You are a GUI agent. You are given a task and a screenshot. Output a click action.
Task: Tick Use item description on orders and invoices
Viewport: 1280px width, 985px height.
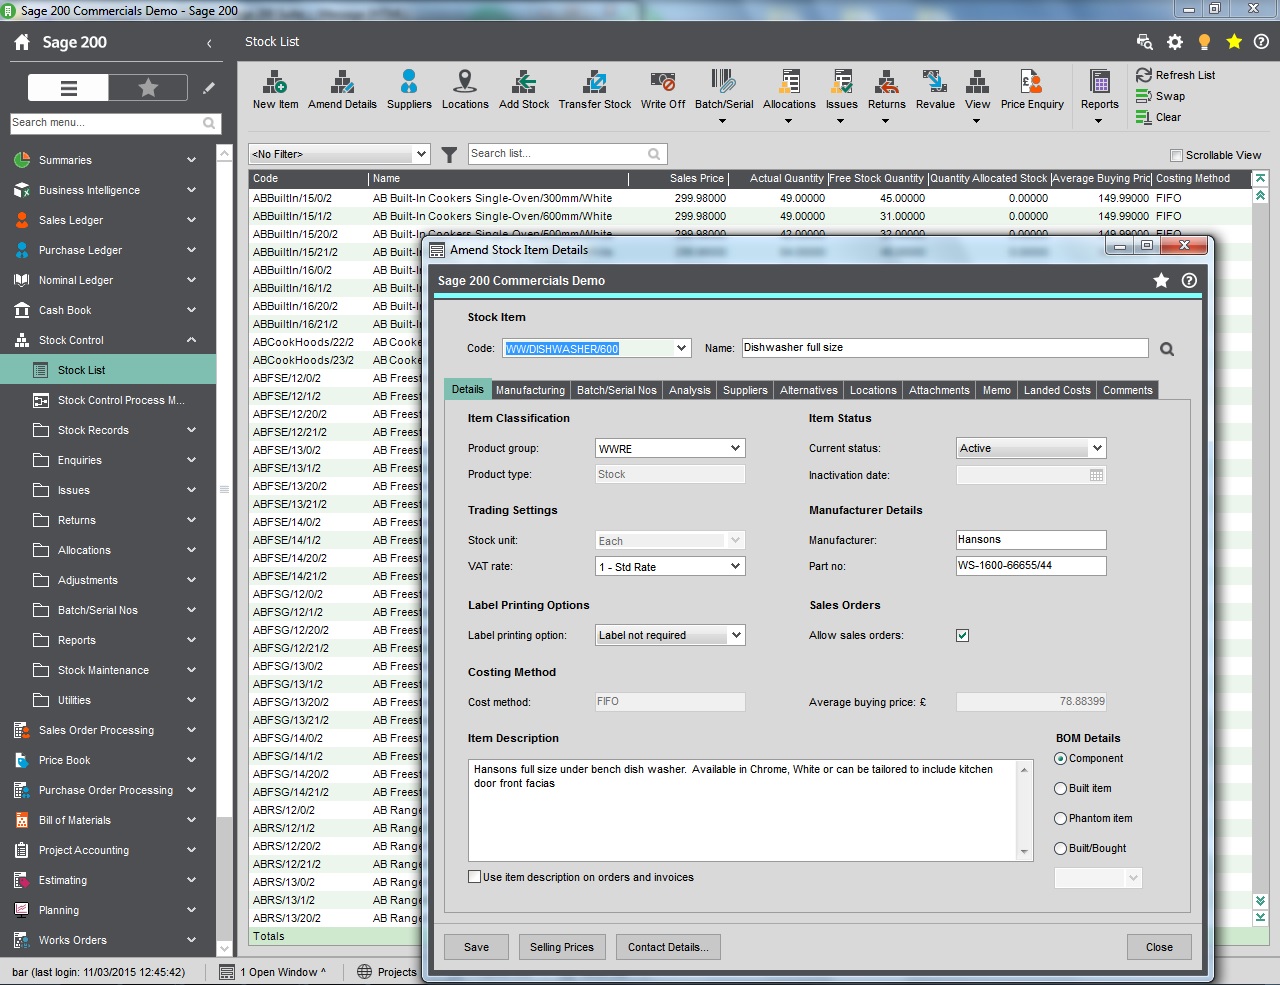(x=474, y=877)
